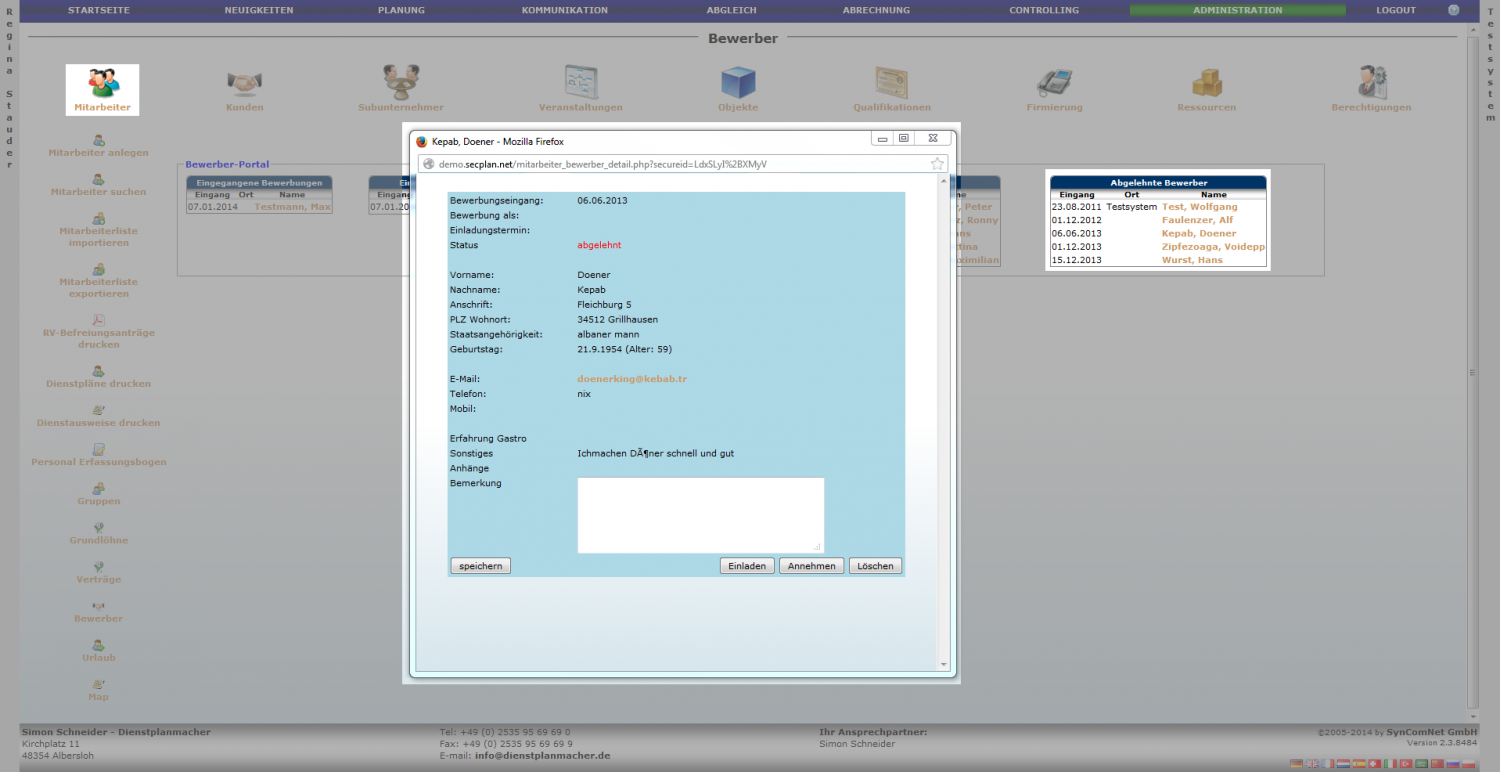Click doenerking@kebab.tr email link

coord(632,379)
